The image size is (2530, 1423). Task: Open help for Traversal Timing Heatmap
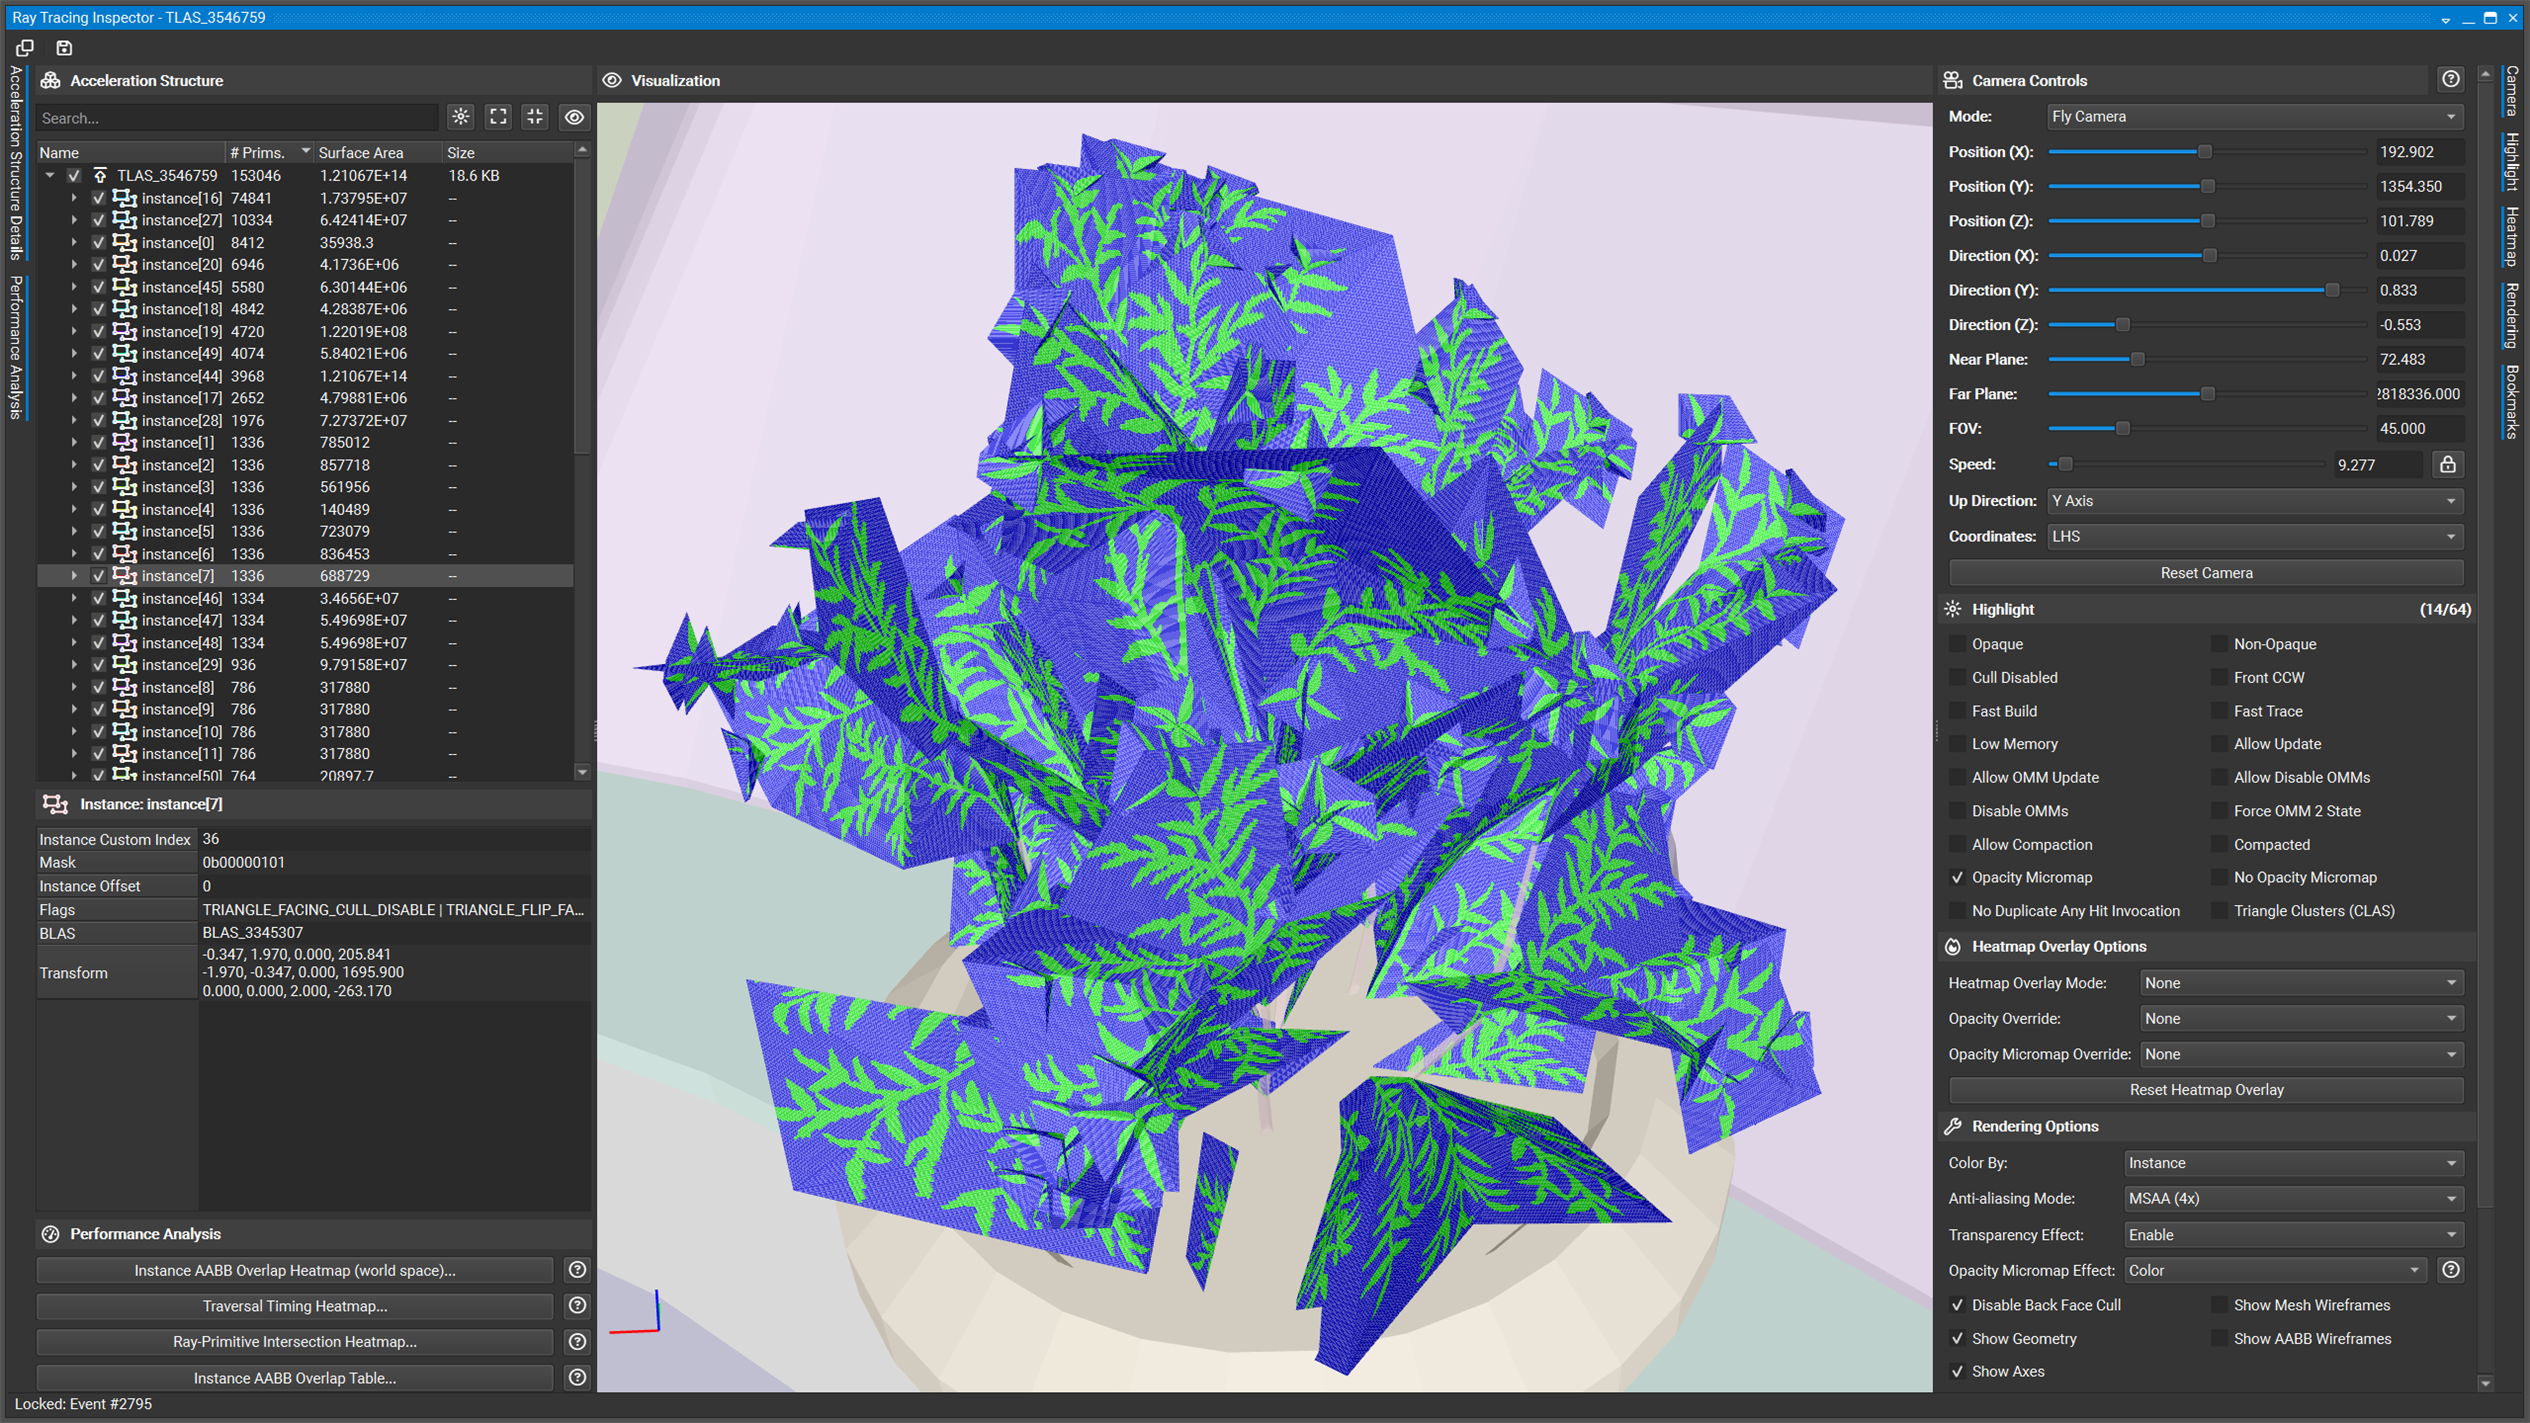[577, 1306]
